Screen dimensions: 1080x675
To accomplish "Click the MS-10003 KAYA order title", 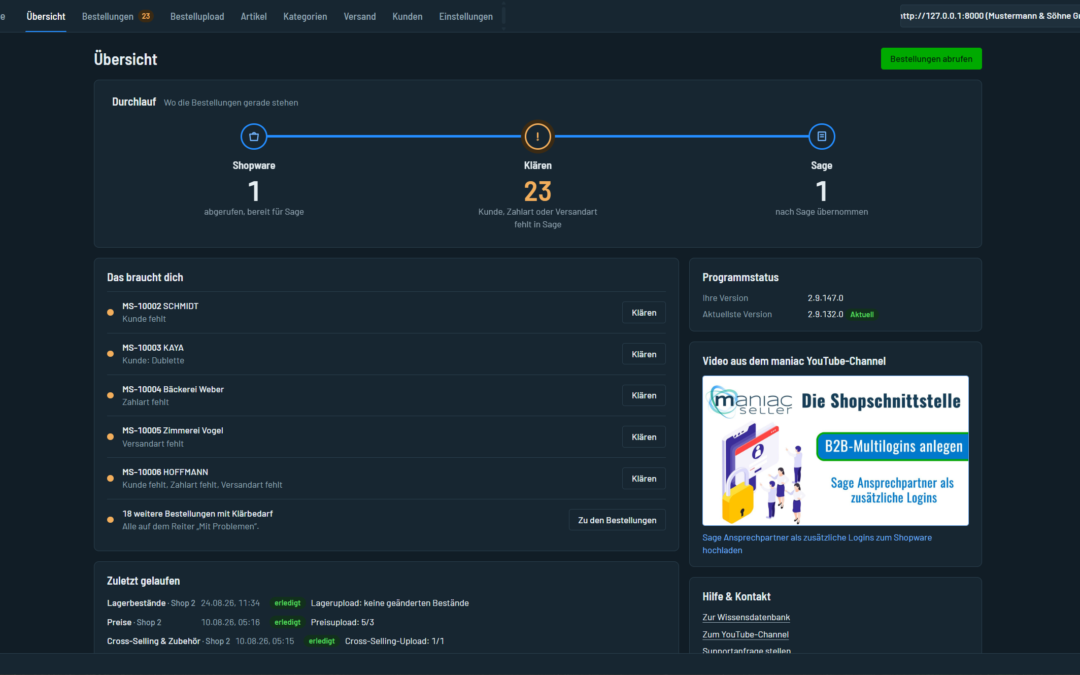I will 153,348.
